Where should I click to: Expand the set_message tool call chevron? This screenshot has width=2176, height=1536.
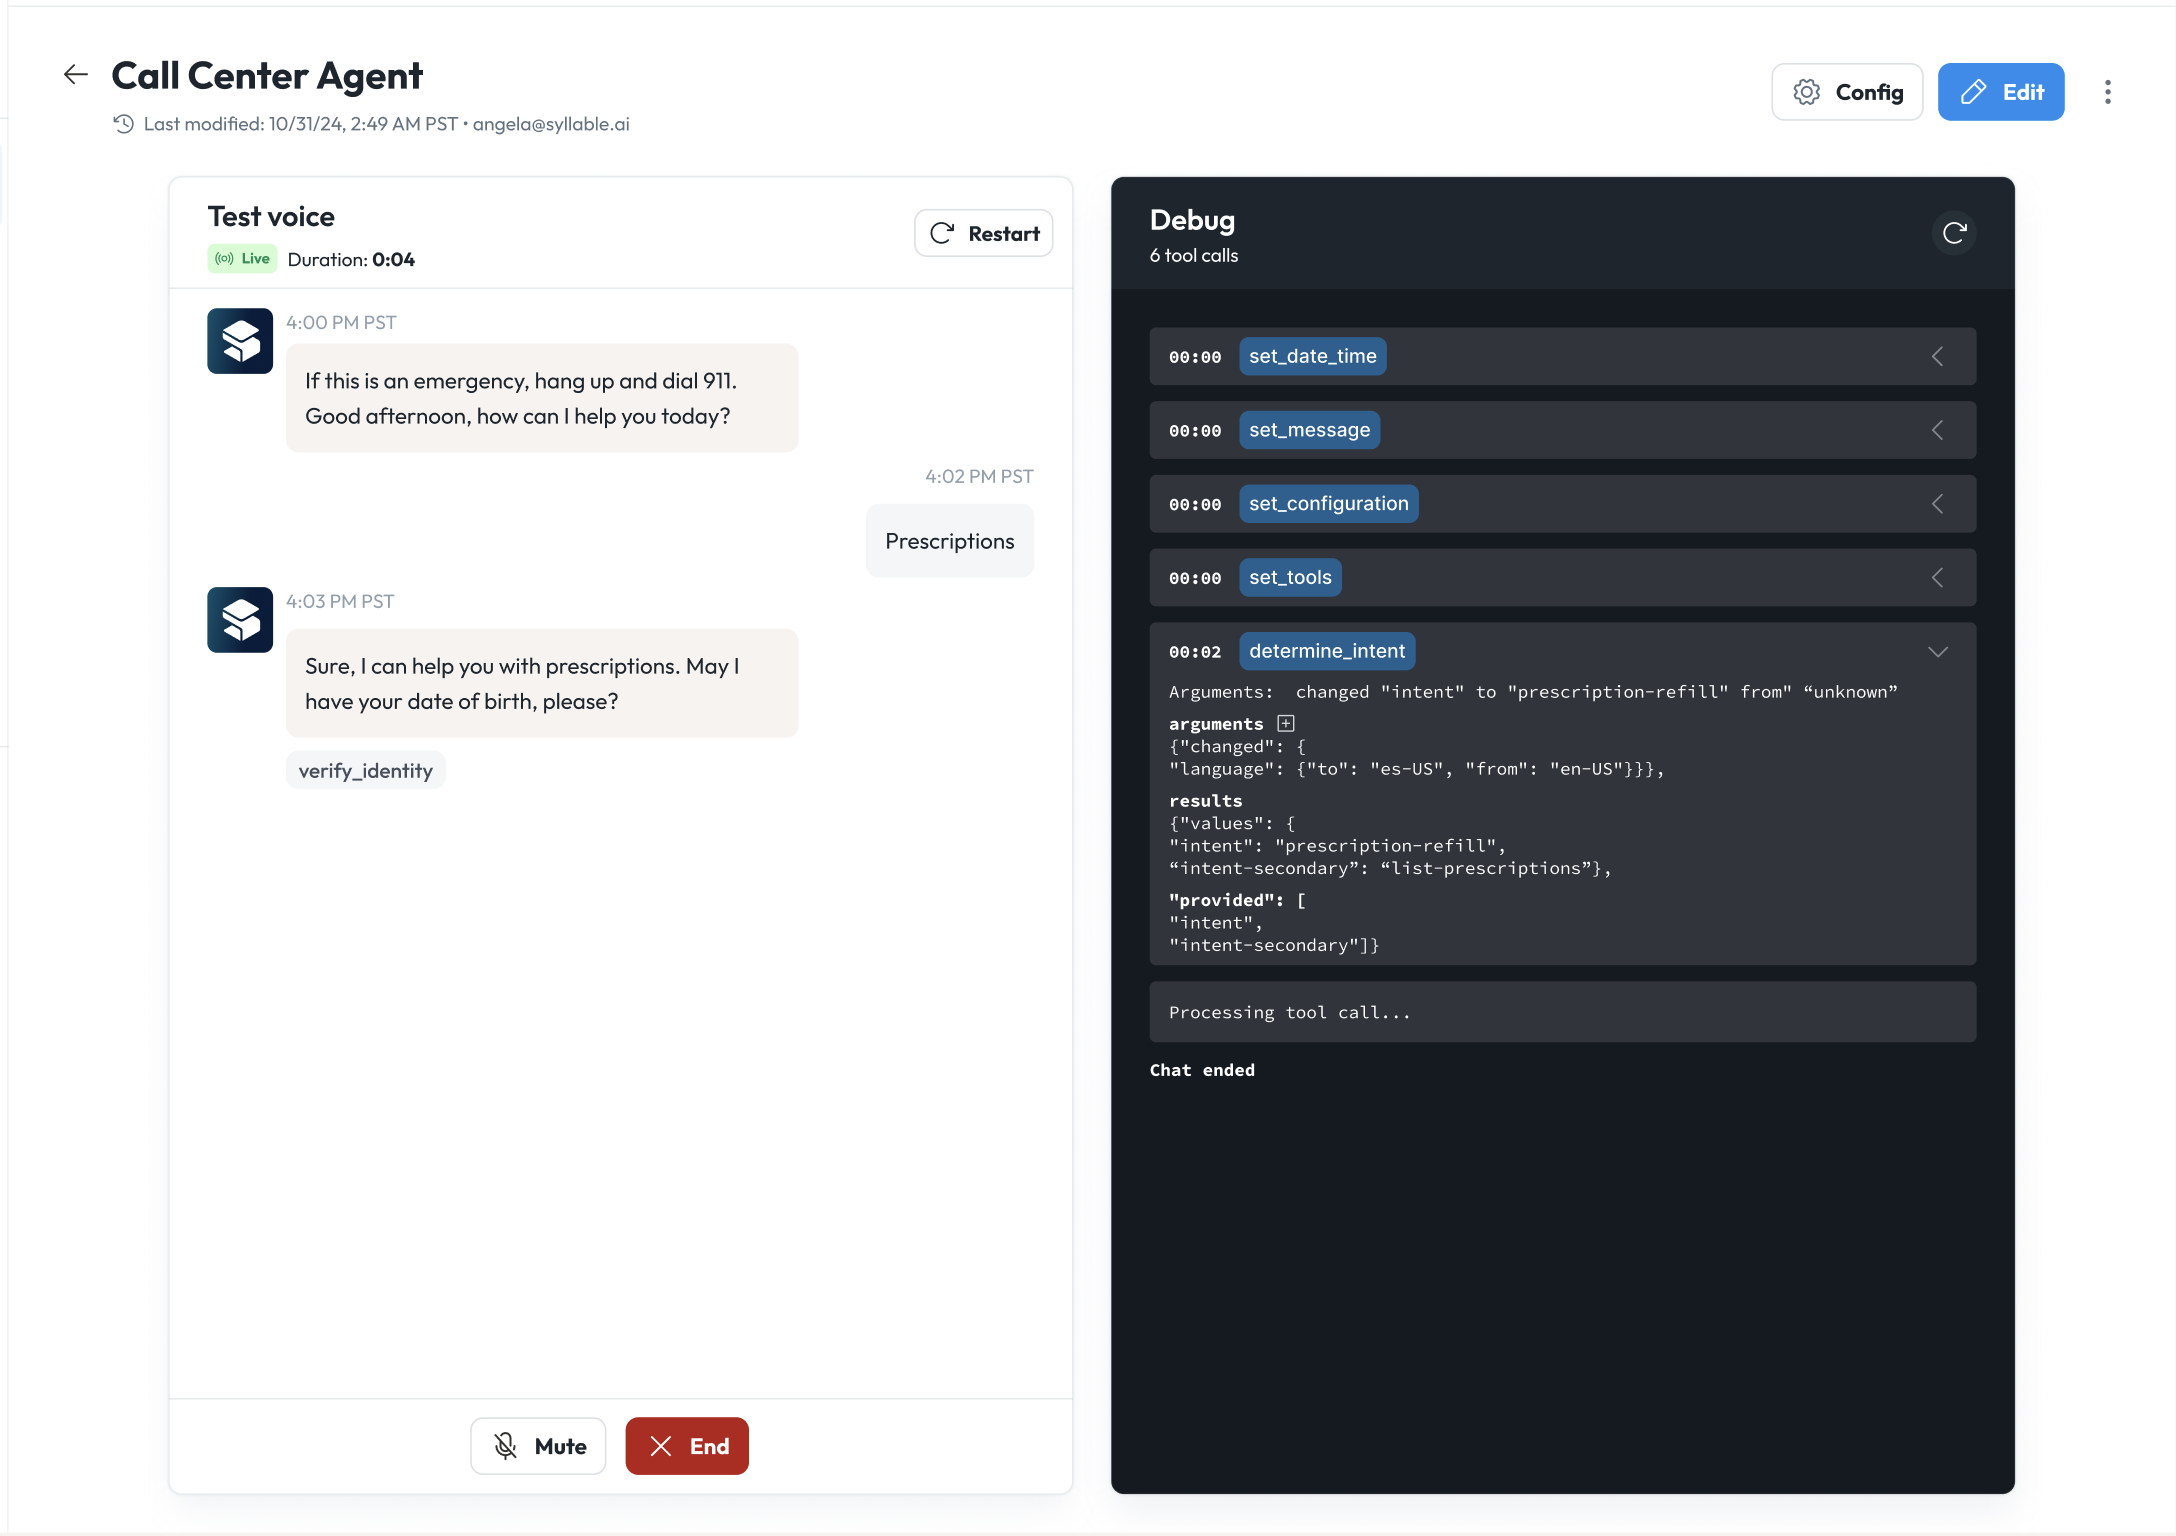[x=1937, y=431]
